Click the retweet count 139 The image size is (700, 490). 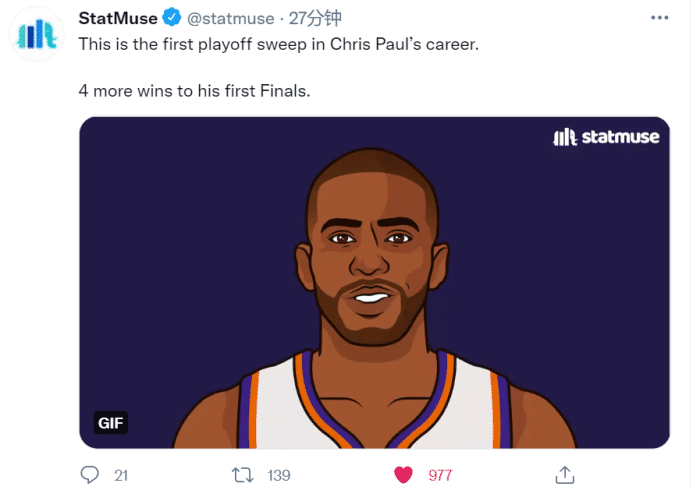(x=279, y=475)
